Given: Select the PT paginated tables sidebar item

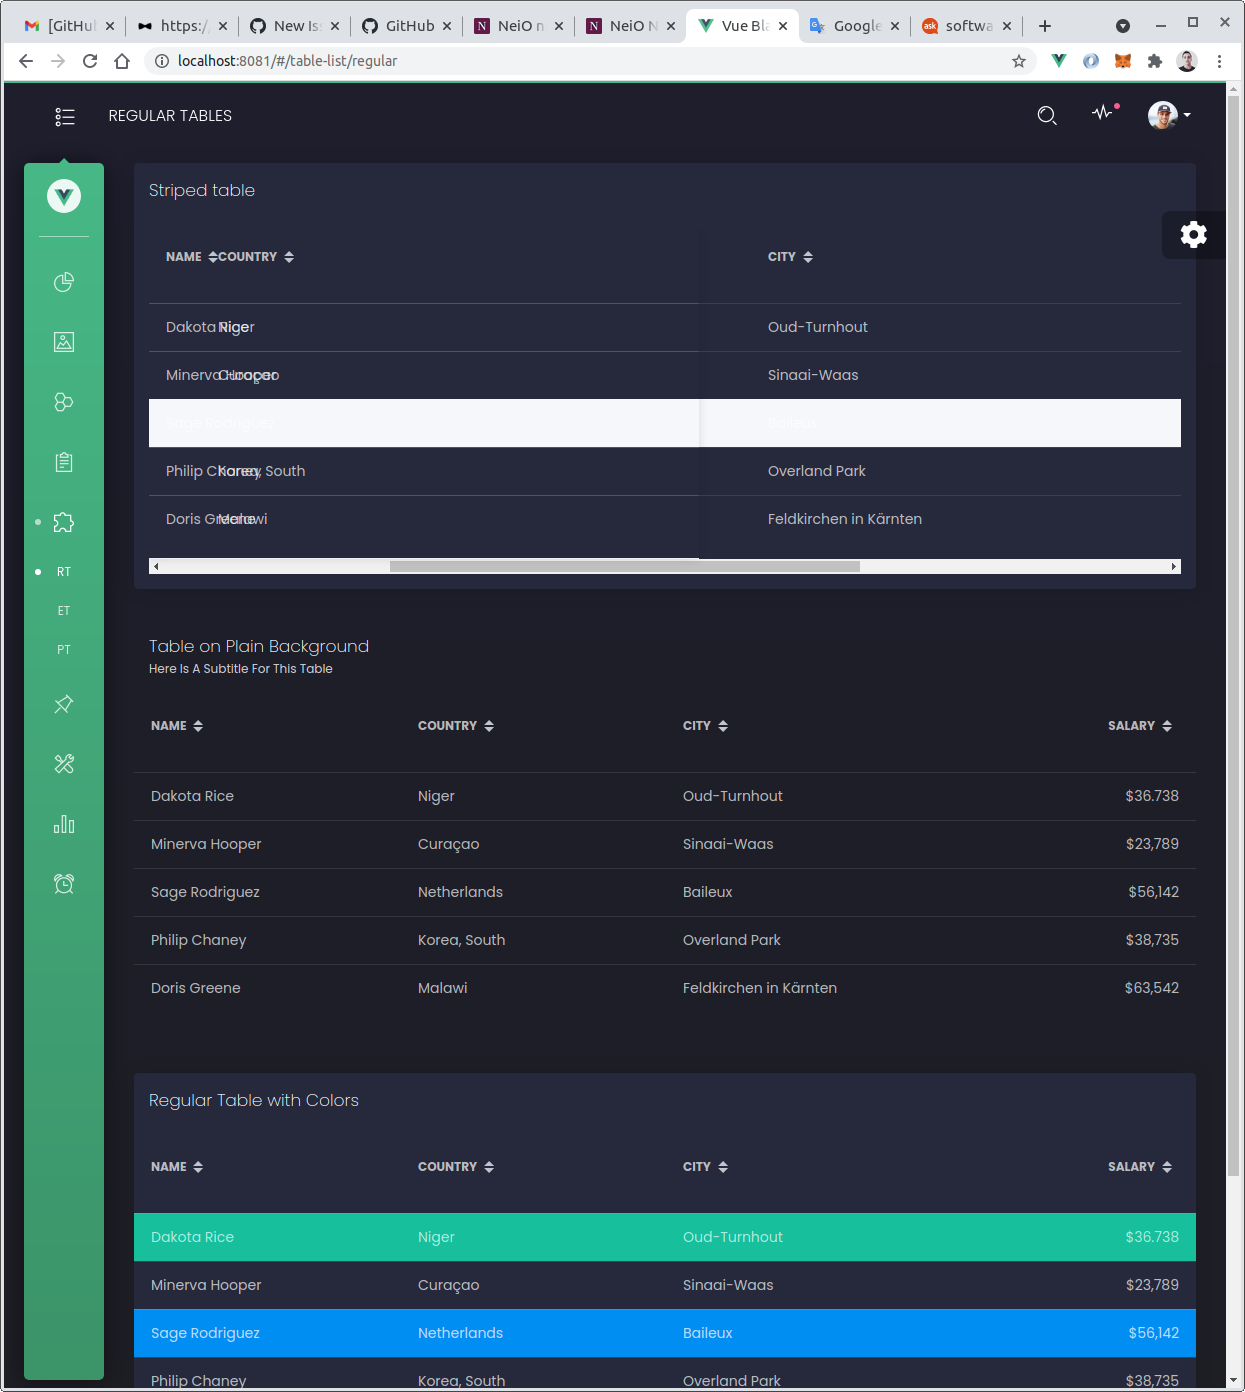Looking at the screenshot, I should tap(64, 650).
